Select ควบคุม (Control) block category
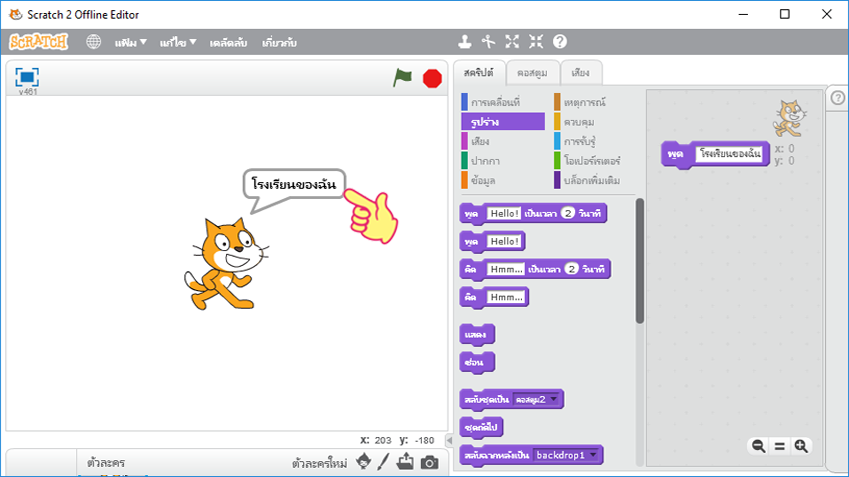Viewport: 849px width, 477px height. point(574,121)
